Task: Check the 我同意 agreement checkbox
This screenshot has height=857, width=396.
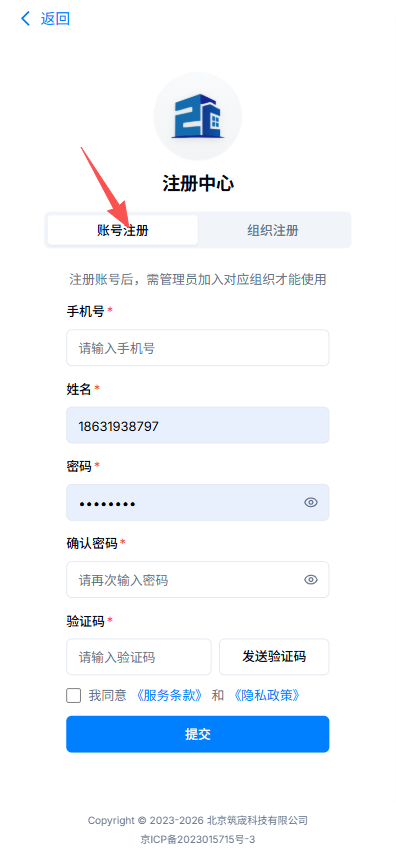Action: click(x=74, y=696)
